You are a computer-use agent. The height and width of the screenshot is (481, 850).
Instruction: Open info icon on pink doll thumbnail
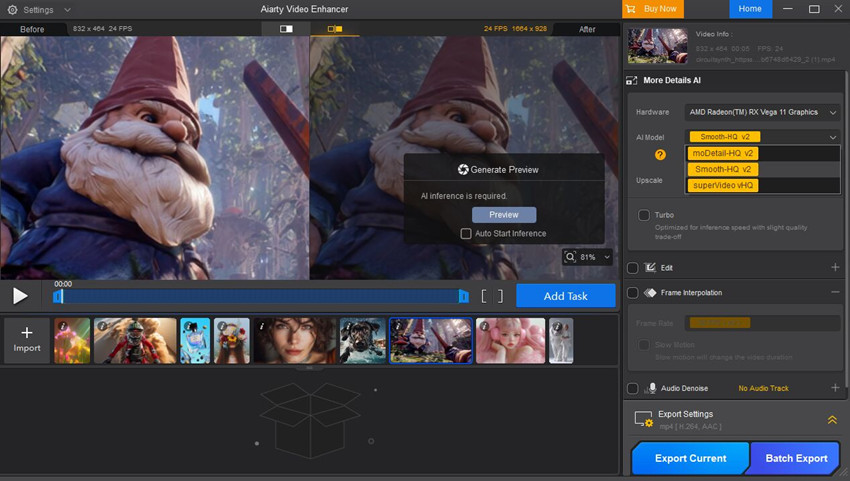[x=484, y=326]
